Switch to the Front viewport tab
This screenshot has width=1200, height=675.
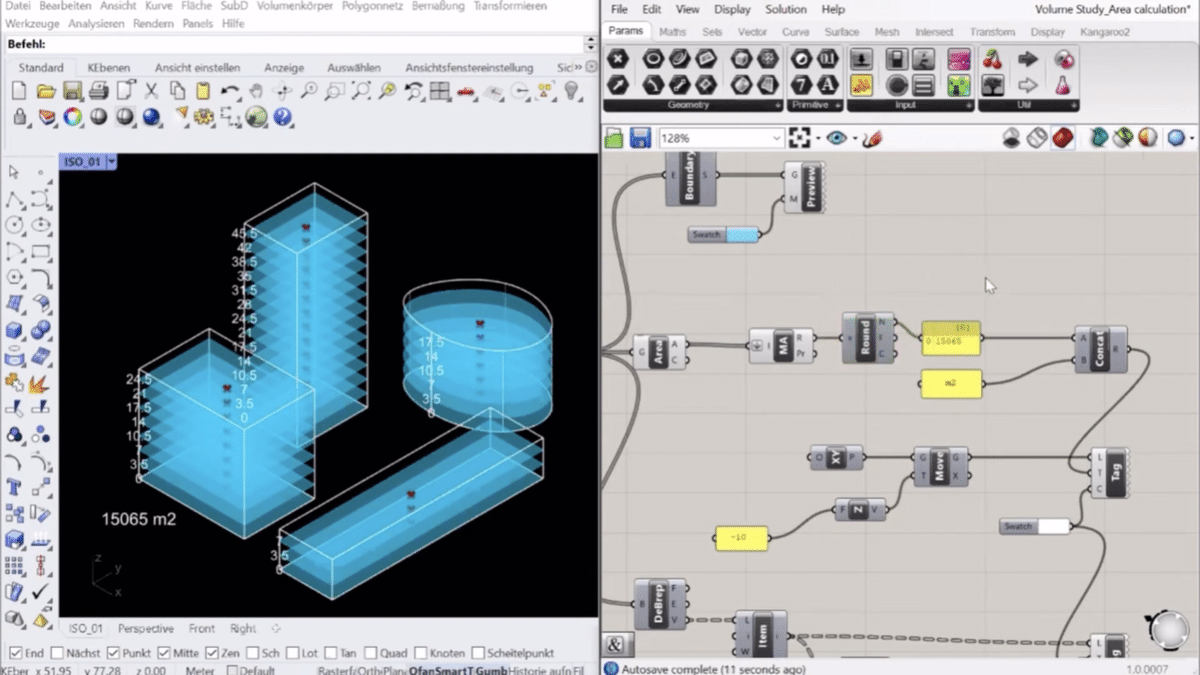[x=202, y=629]
